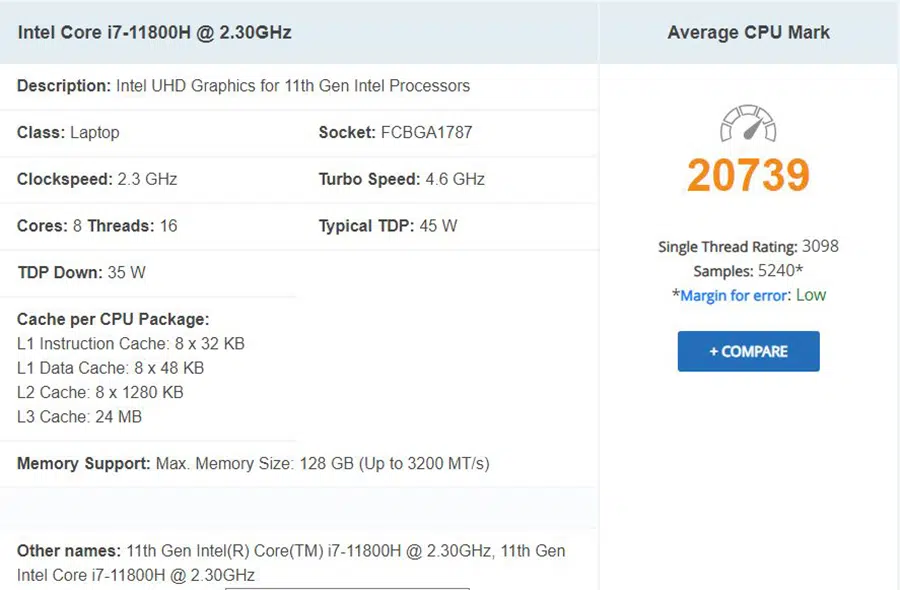
Task: Select the Description: Intel UHD Graphics text
Action: click(243, 86)
